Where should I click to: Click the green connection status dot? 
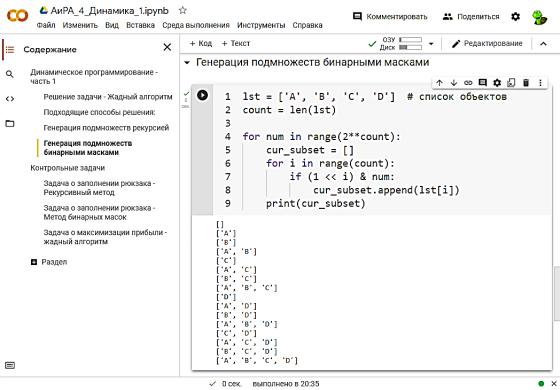tap(541, 384)
